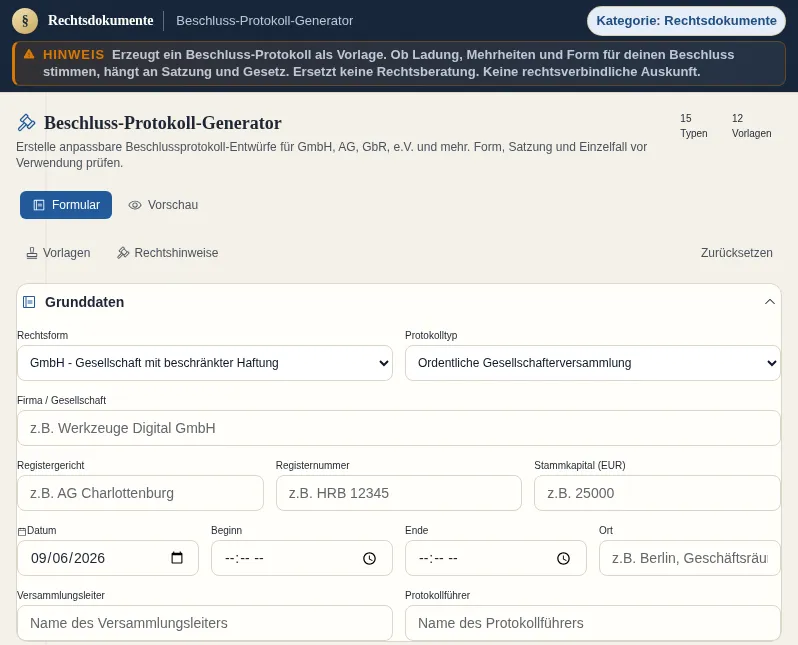Open the Vorlagen section

coord(59,253)
